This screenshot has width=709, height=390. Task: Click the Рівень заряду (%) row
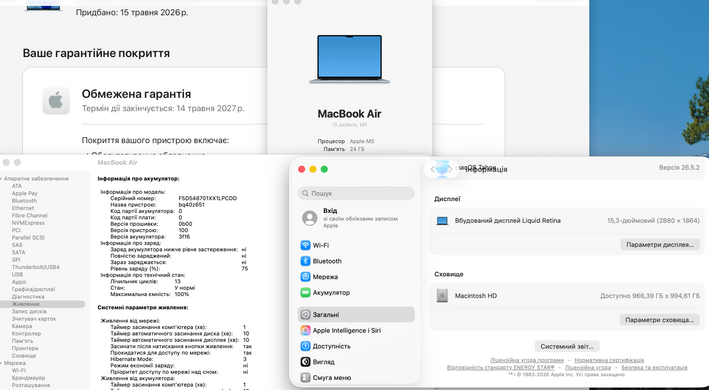(179, 268)
